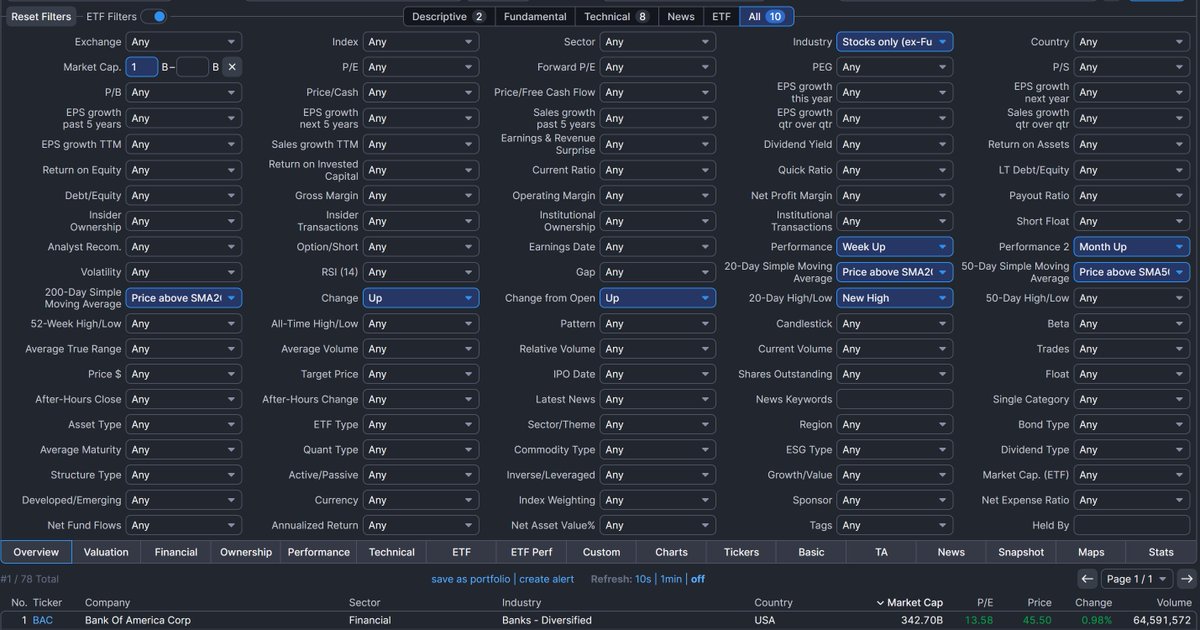Screen dimensions: 1200x630
Task: Go to previous page arrow
Action: click(x=1087, y=578)
